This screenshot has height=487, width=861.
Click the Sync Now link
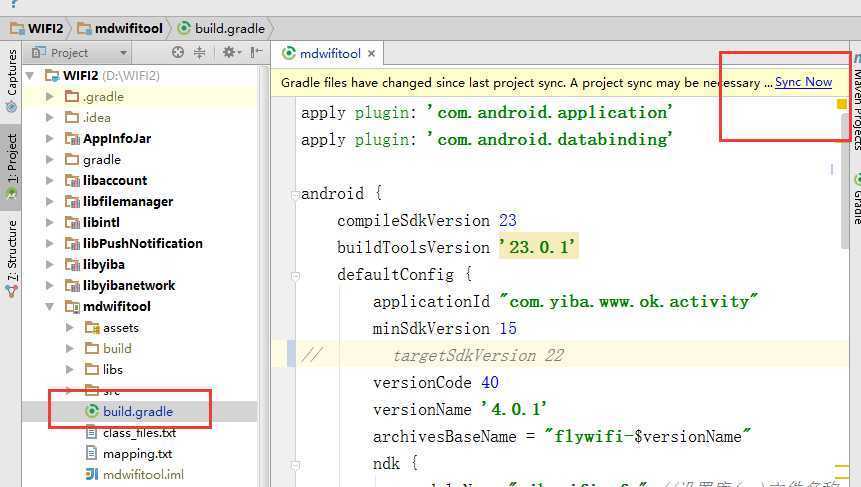pos(803,82)
